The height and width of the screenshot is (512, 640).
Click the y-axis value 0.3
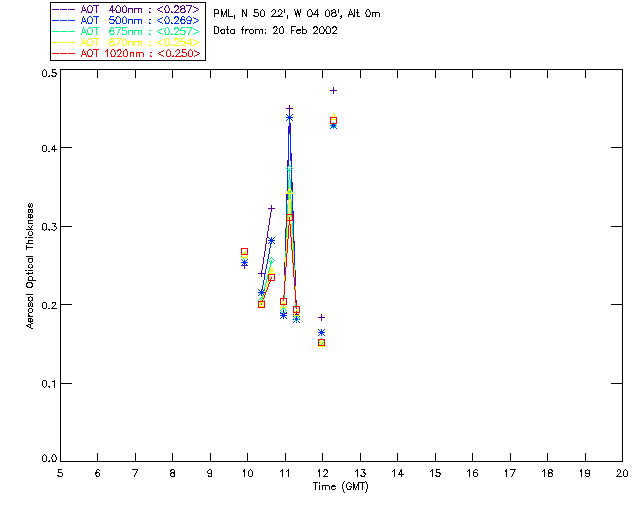[x=49, y=227]
